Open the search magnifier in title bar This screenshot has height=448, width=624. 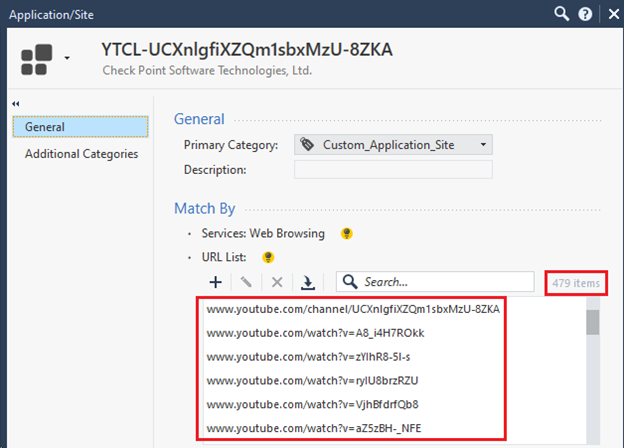562,14
